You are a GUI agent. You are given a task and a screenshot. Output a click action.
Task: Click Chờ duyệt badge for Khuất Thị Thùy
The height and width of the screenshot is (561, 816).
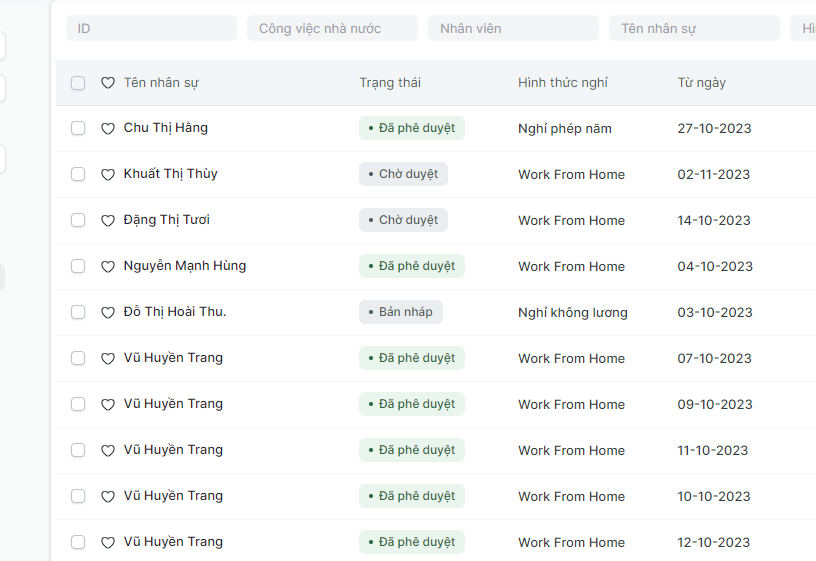click(403, 174)
